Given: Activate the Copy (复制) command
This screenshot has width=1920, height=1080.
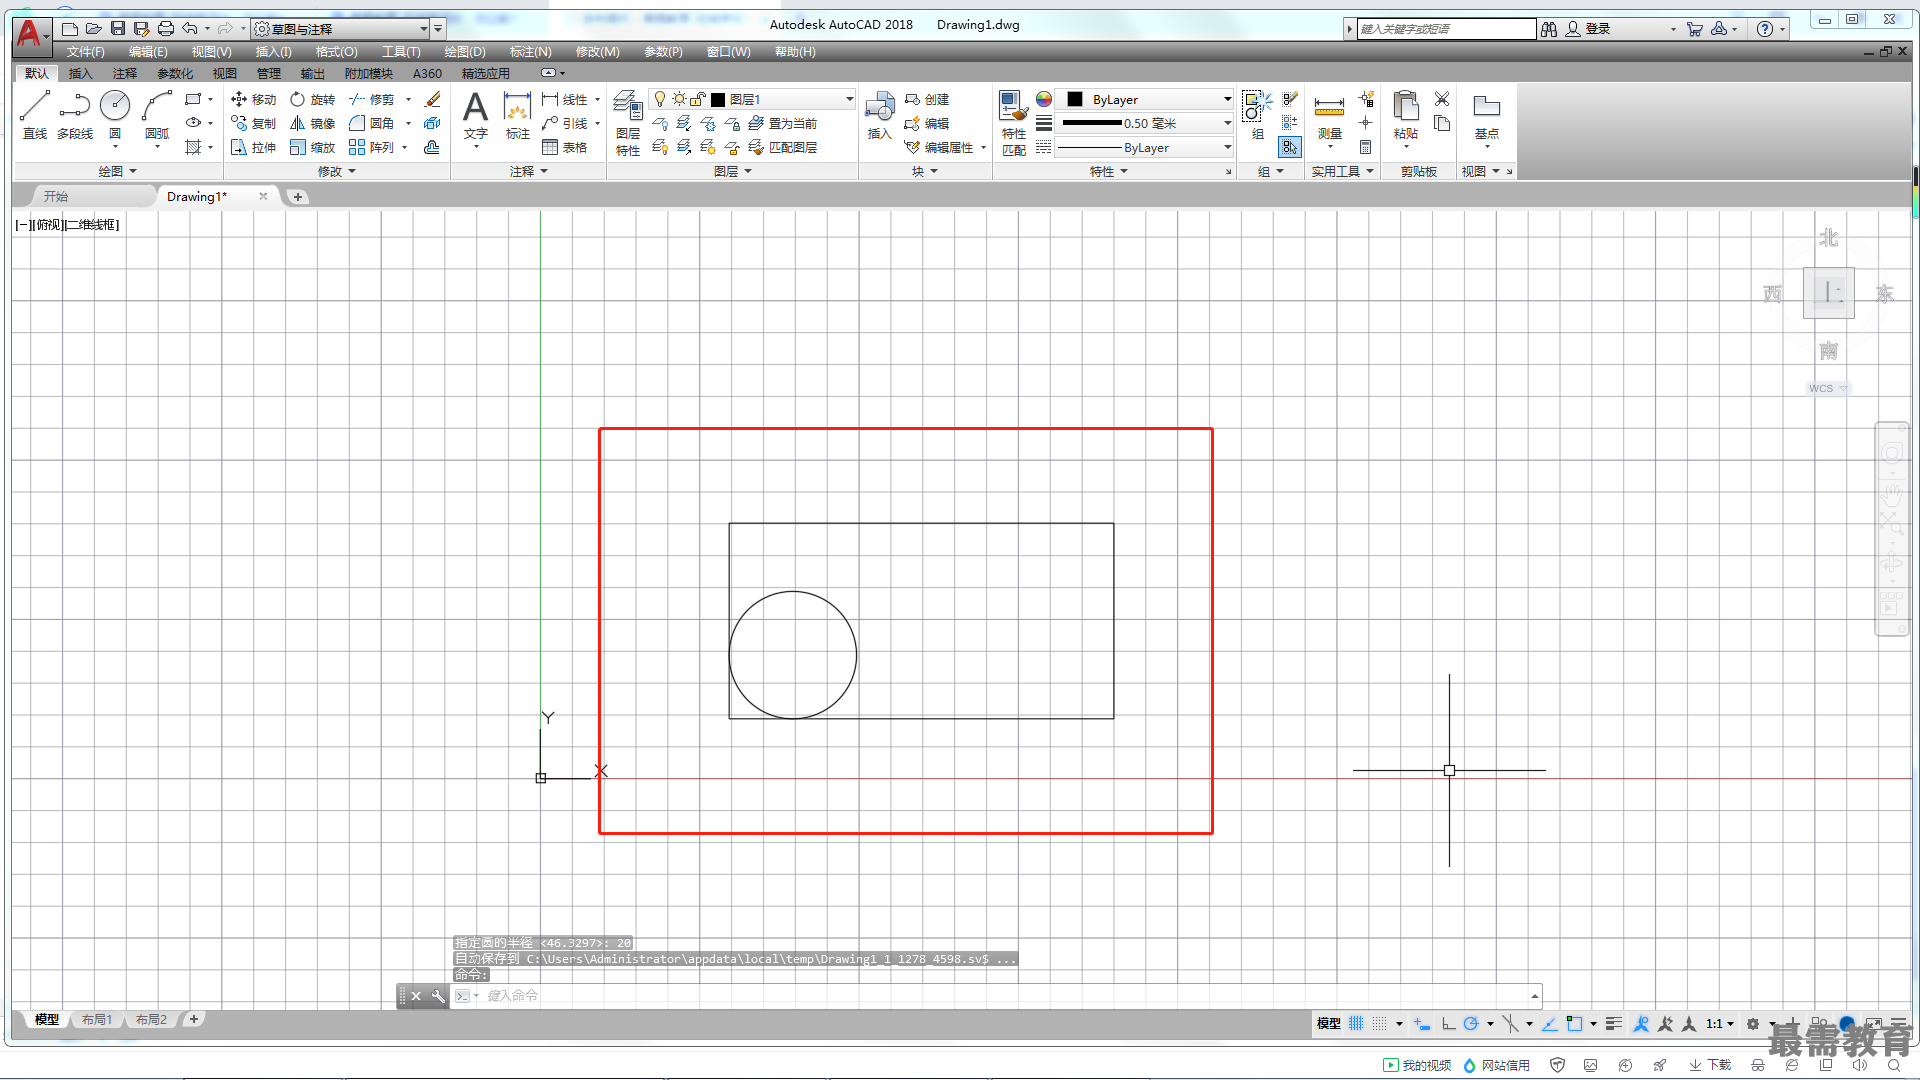Looking at the screenshot, I should coord(253,123).
